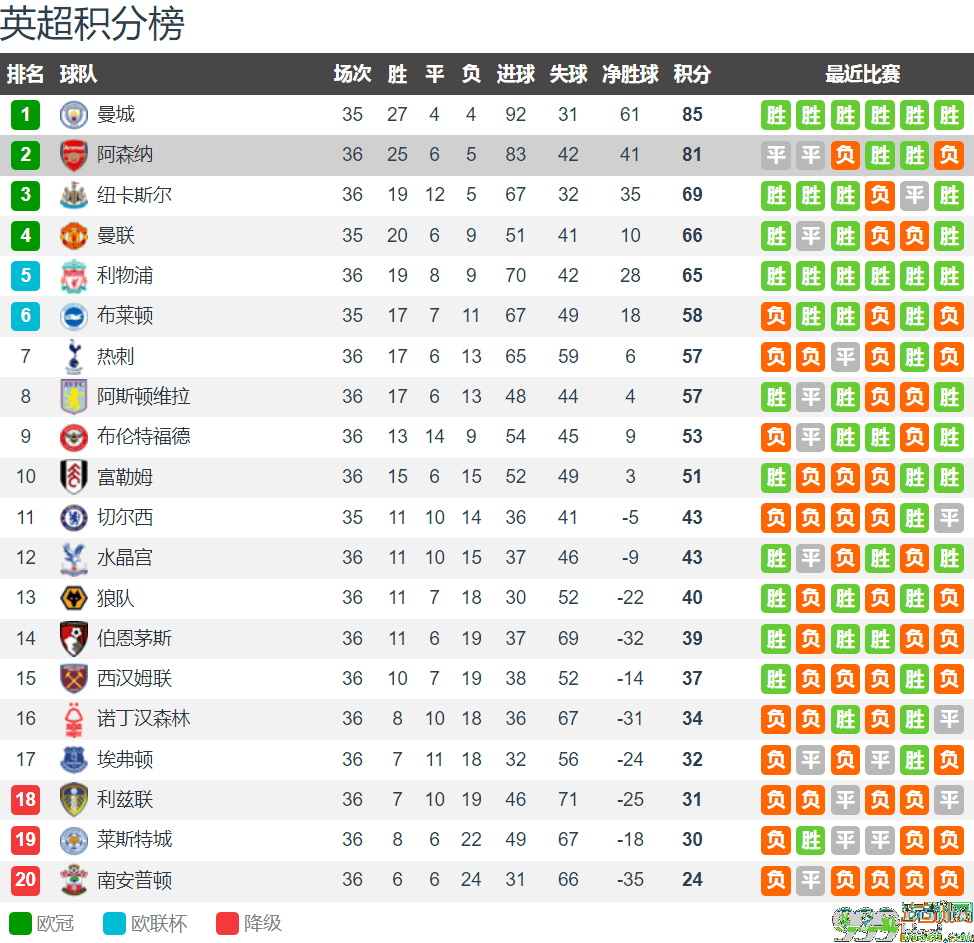Click rank badge 18 for 利兹联
This screenshot has width=974, height=943.
[x=25, y=800]
